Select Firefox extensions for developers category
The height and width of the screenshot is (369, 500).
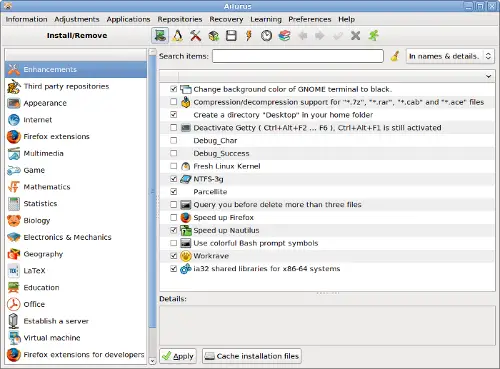(76, 355)
